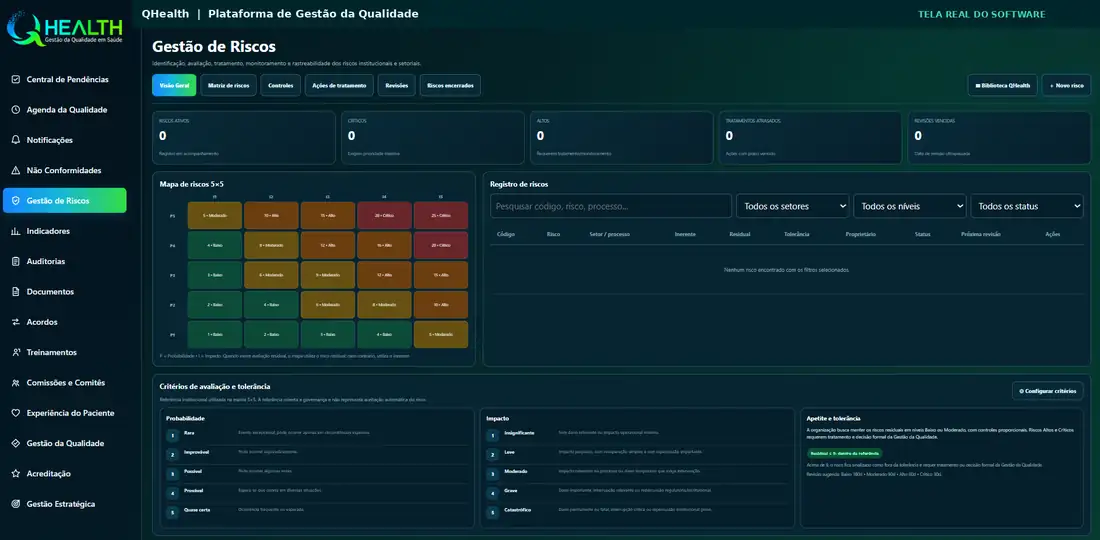Click the Improvável probability row
1100x540 pixels.
coord(317,454)
